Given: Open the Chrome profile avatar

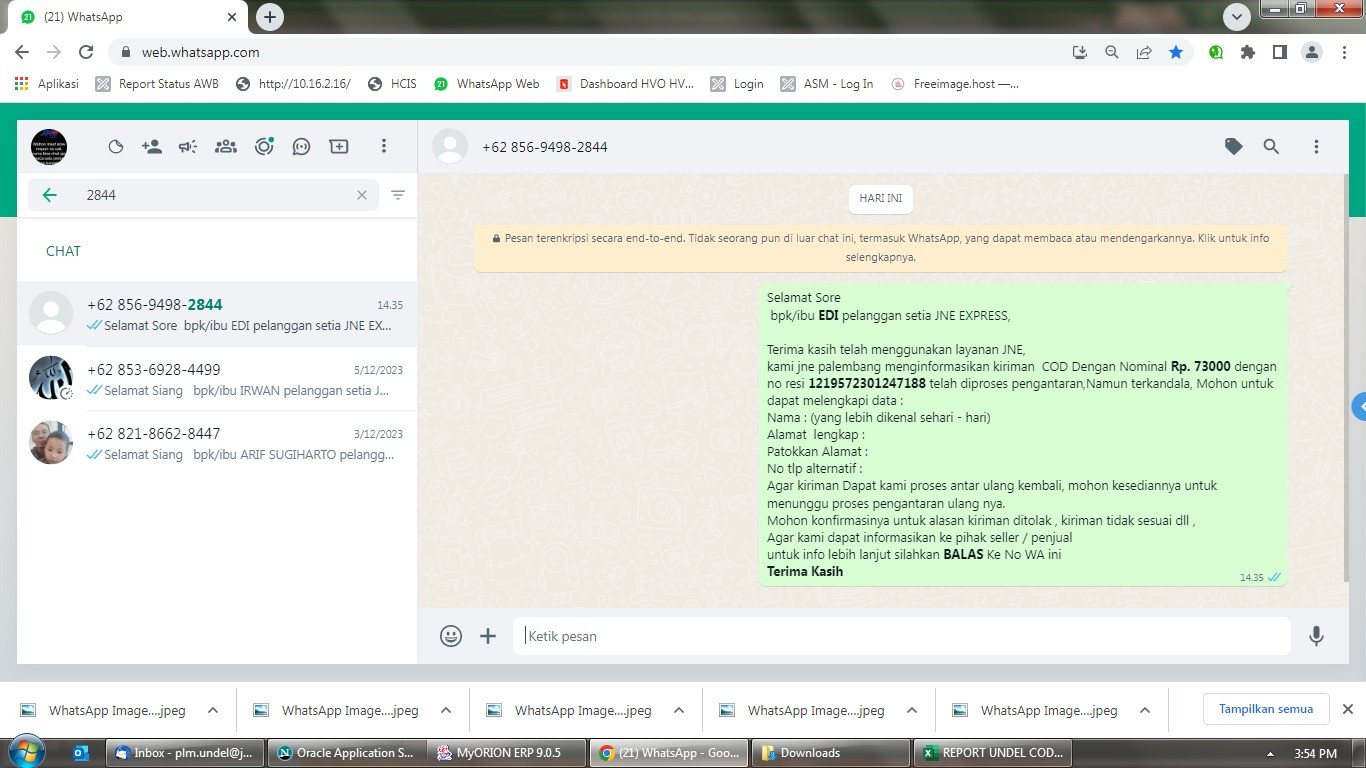Looking at the screenshot, I should tap(1312, 52).
